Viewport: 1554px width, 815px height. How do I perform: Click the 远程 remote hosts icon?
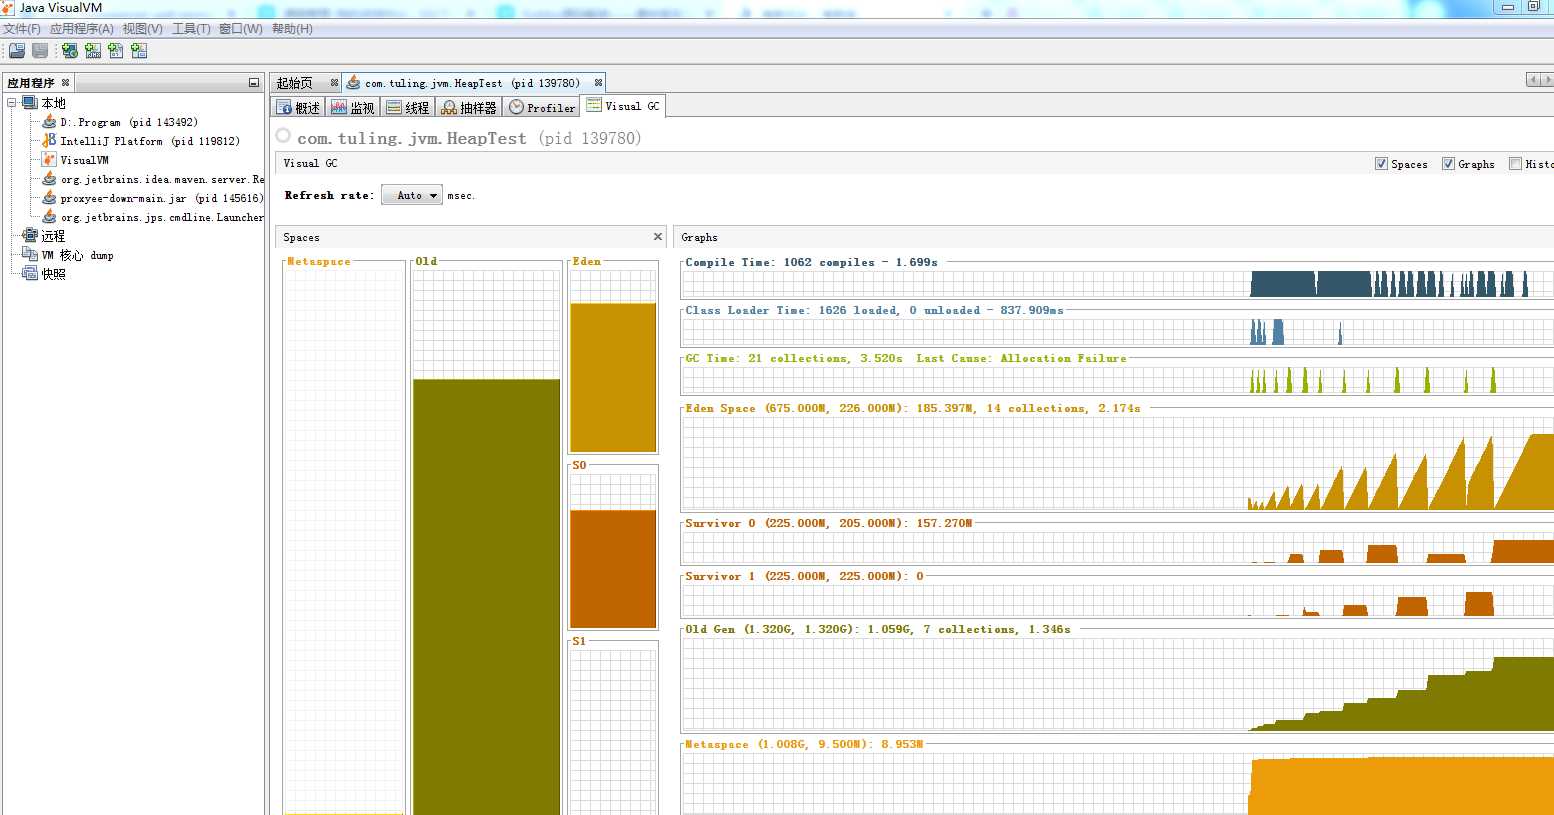coord(30,236)
